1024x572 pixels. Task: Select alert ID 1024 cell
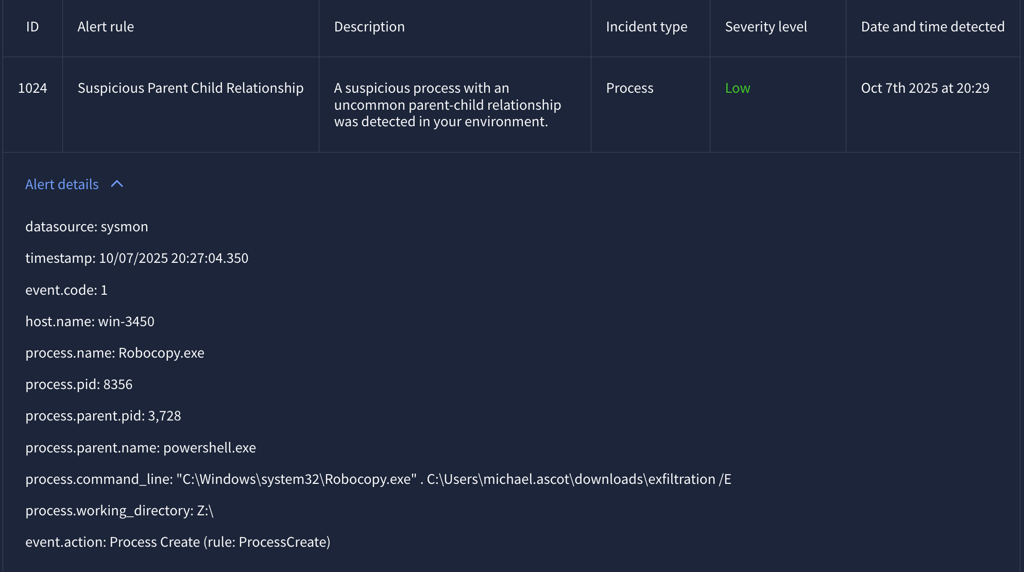pos(32,88)
